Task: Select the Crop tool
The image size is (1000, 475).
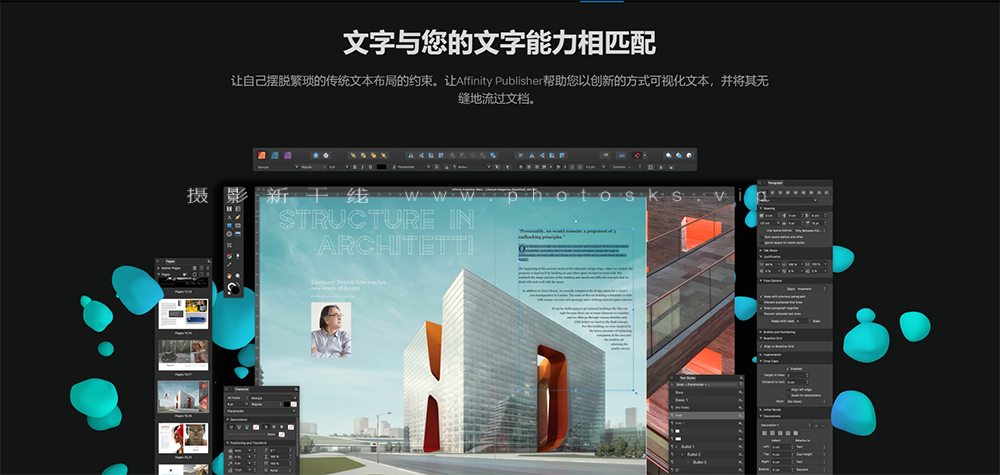Action: [x=229, y=245]
